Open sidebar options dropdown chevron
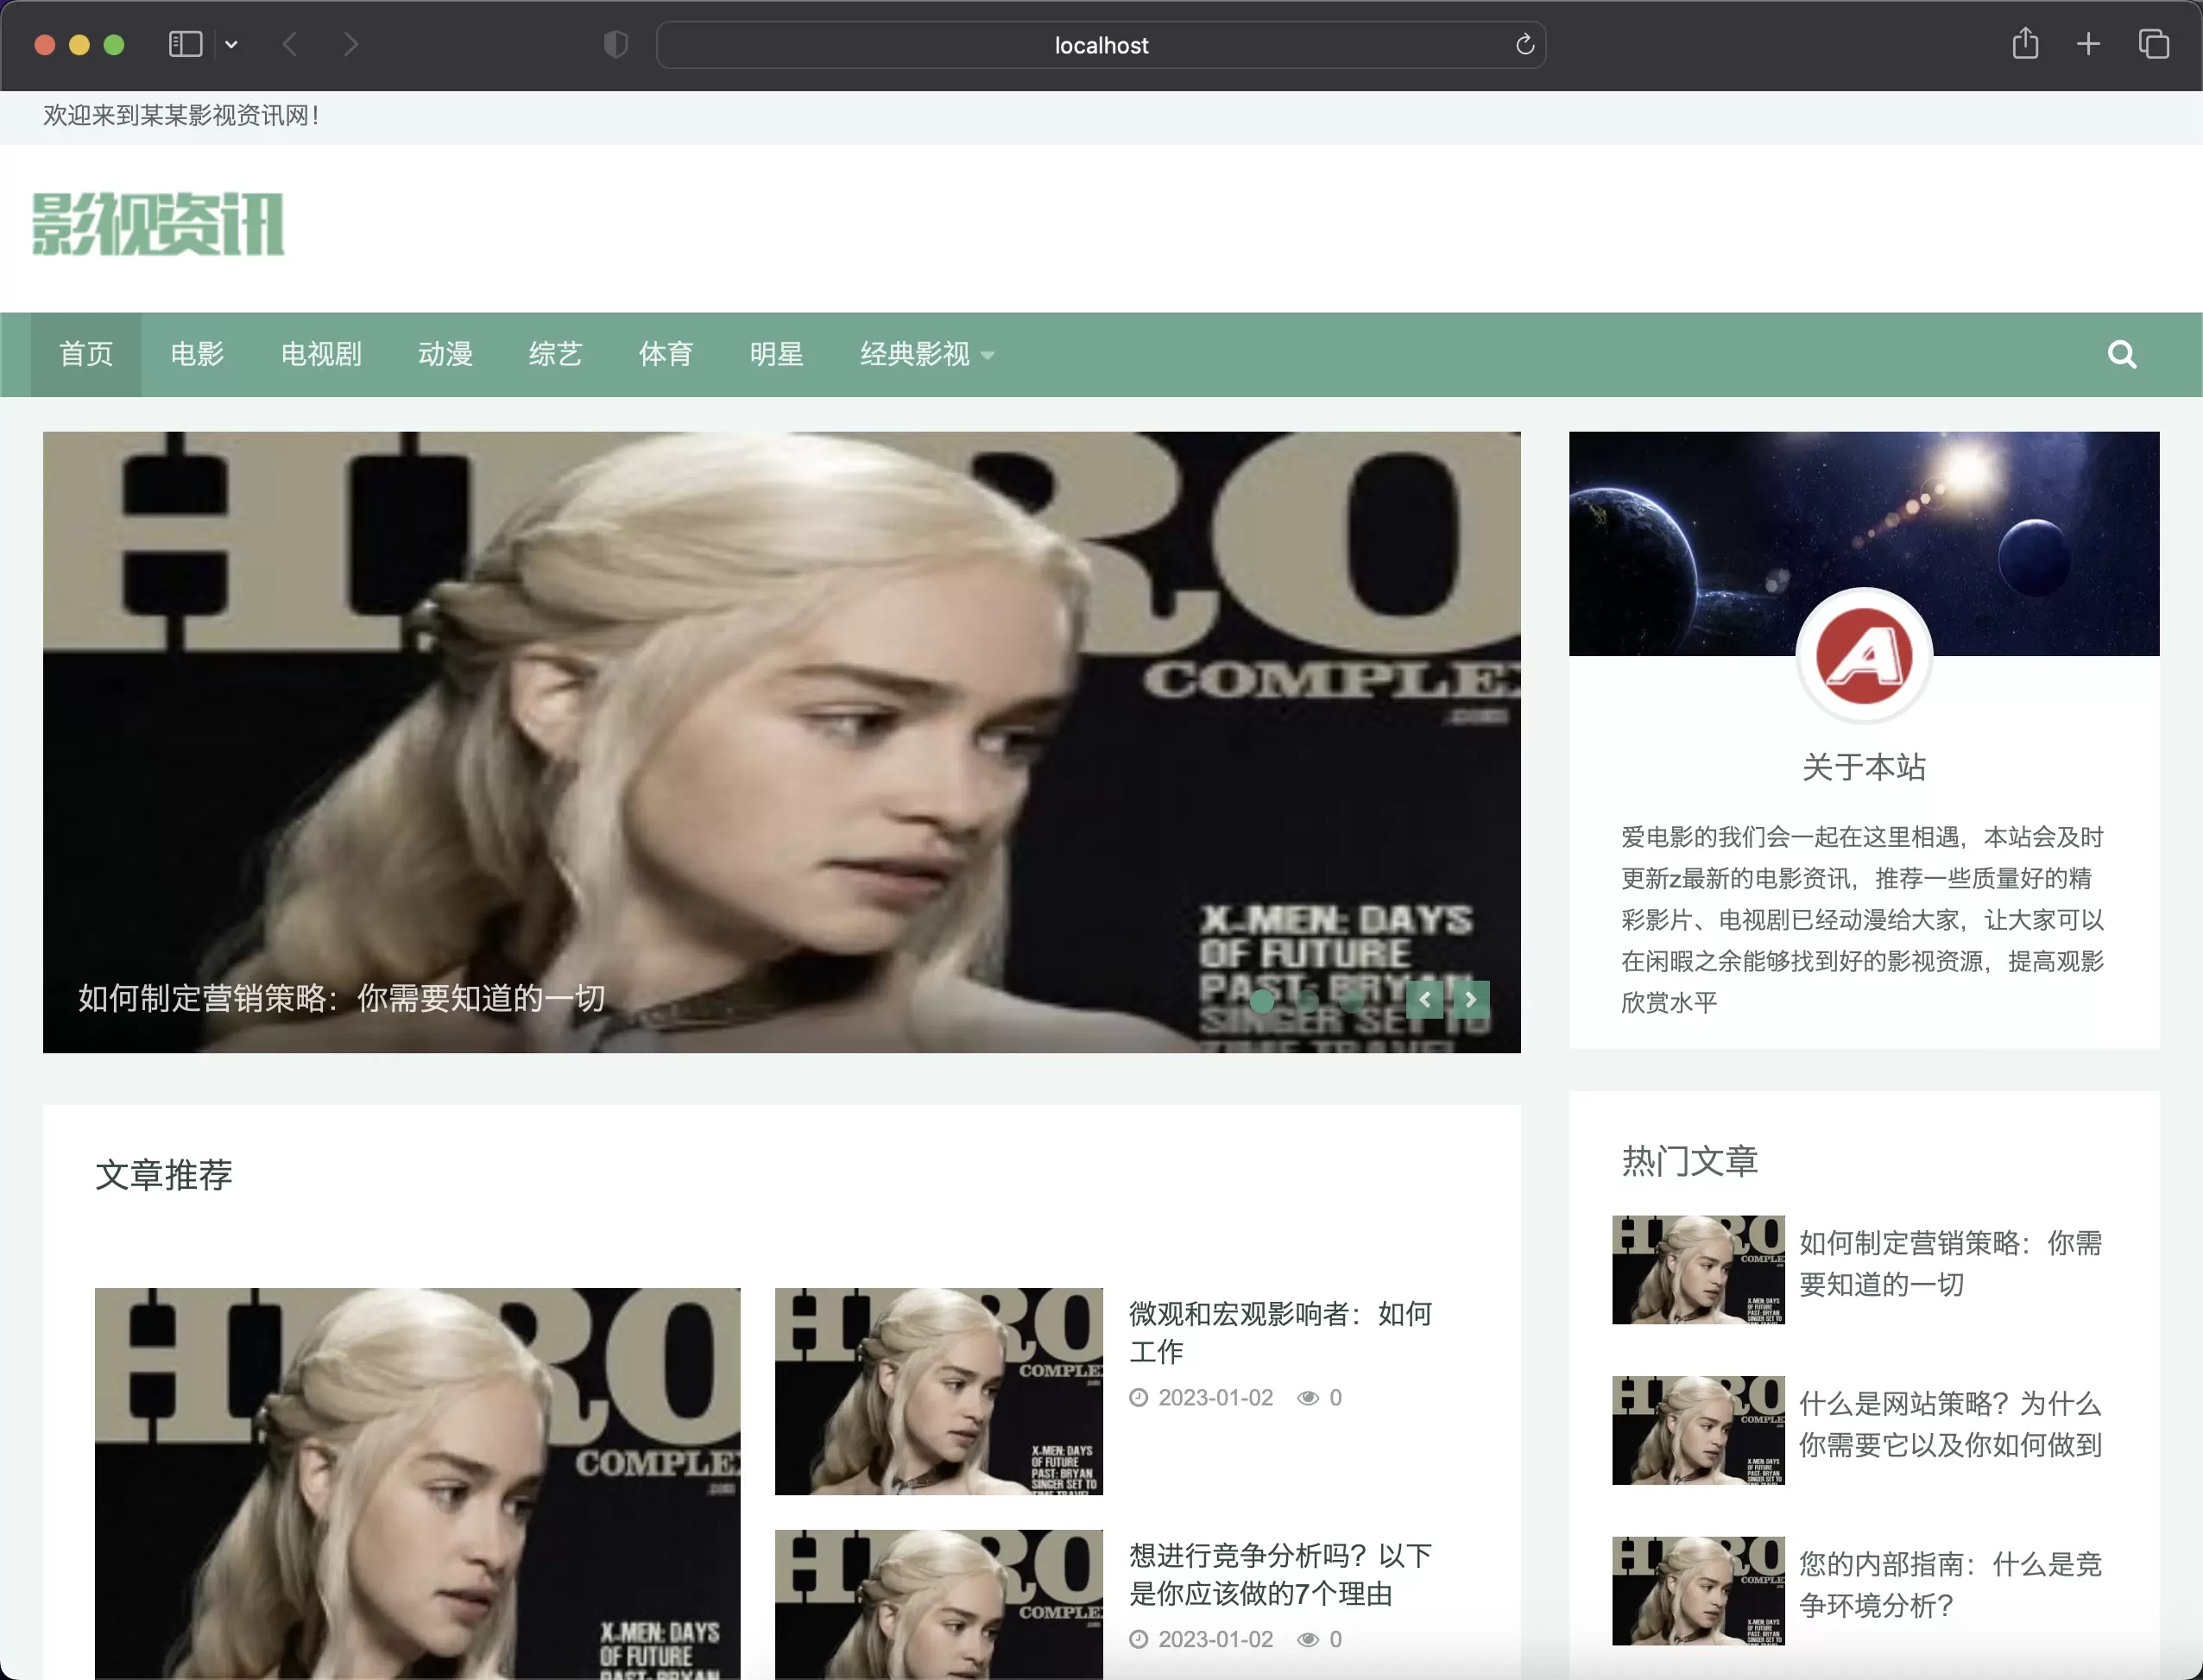The image size is (2203, 1680). (231, 44)
